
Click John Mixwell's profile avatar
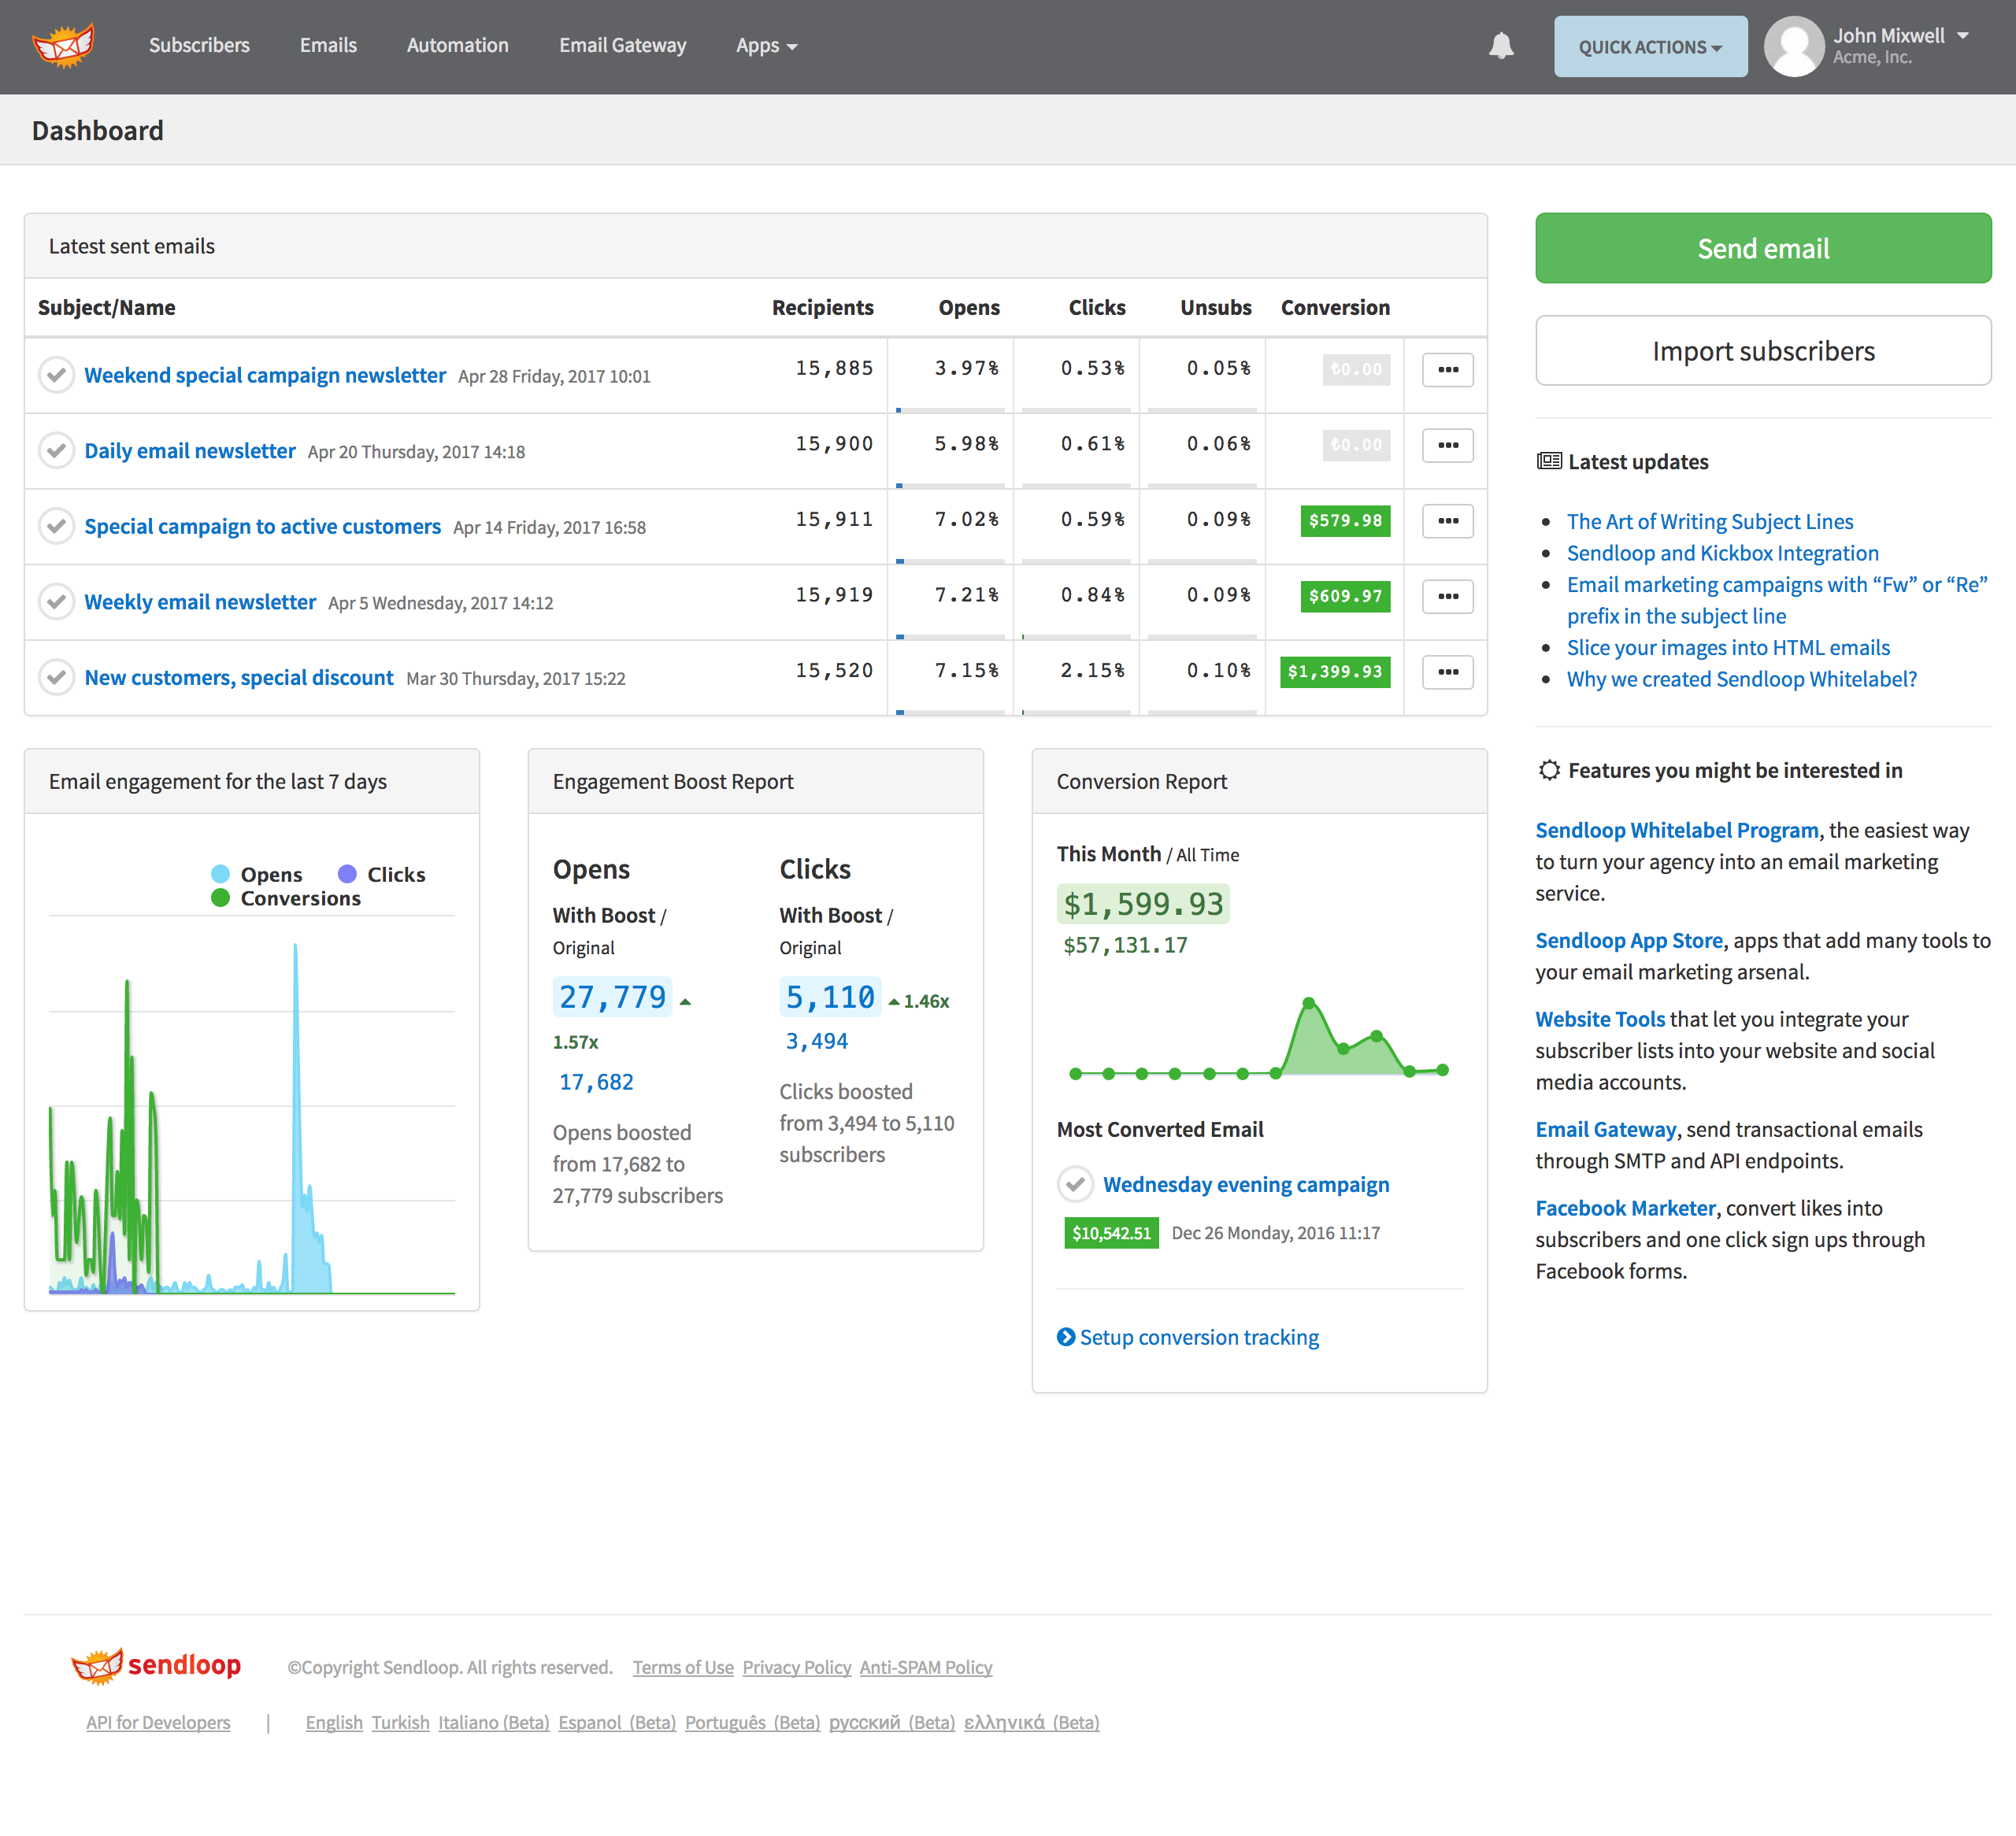pos(1794,46)
